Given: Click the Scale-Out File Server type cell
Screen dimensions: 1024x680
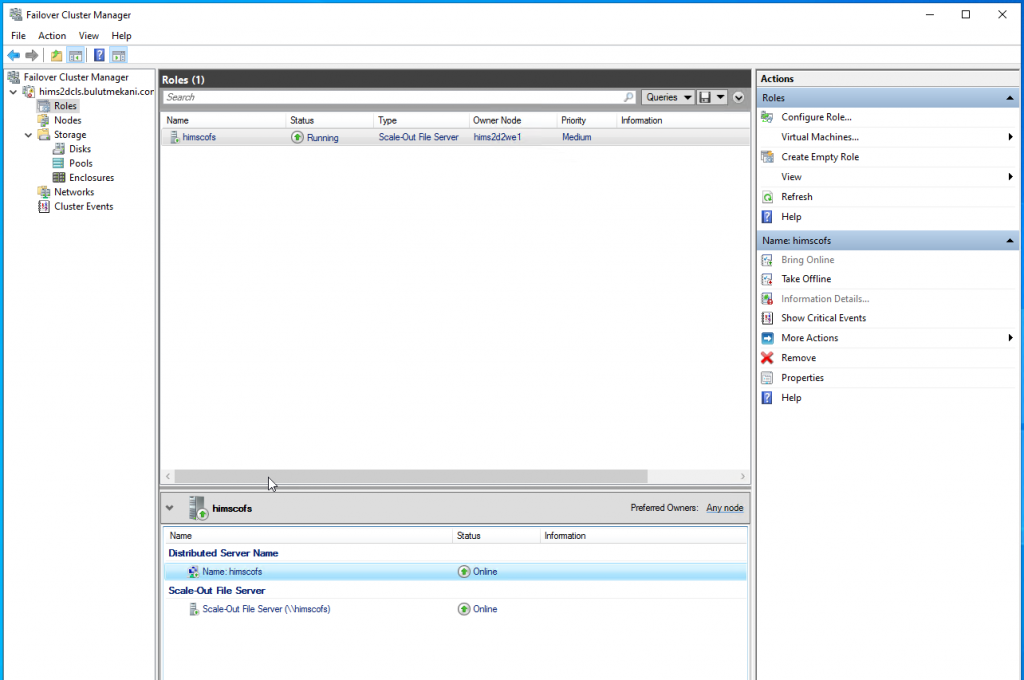Looking at the screenshot, I should click(x=419, y=137).
